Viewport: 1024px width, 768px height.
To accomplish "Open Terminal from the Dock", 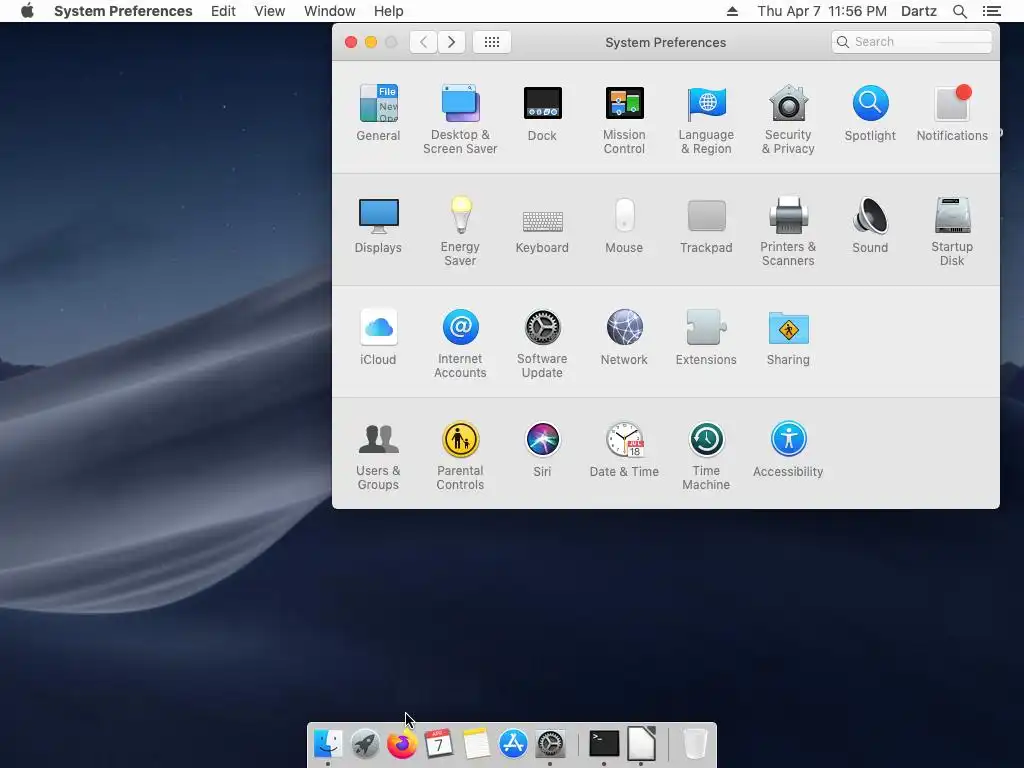I will pos(604,743).
